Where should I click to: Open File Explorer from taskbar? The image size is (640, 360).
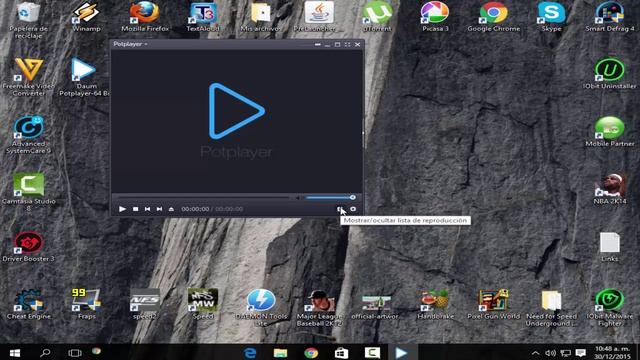click(x=280, y=353)
